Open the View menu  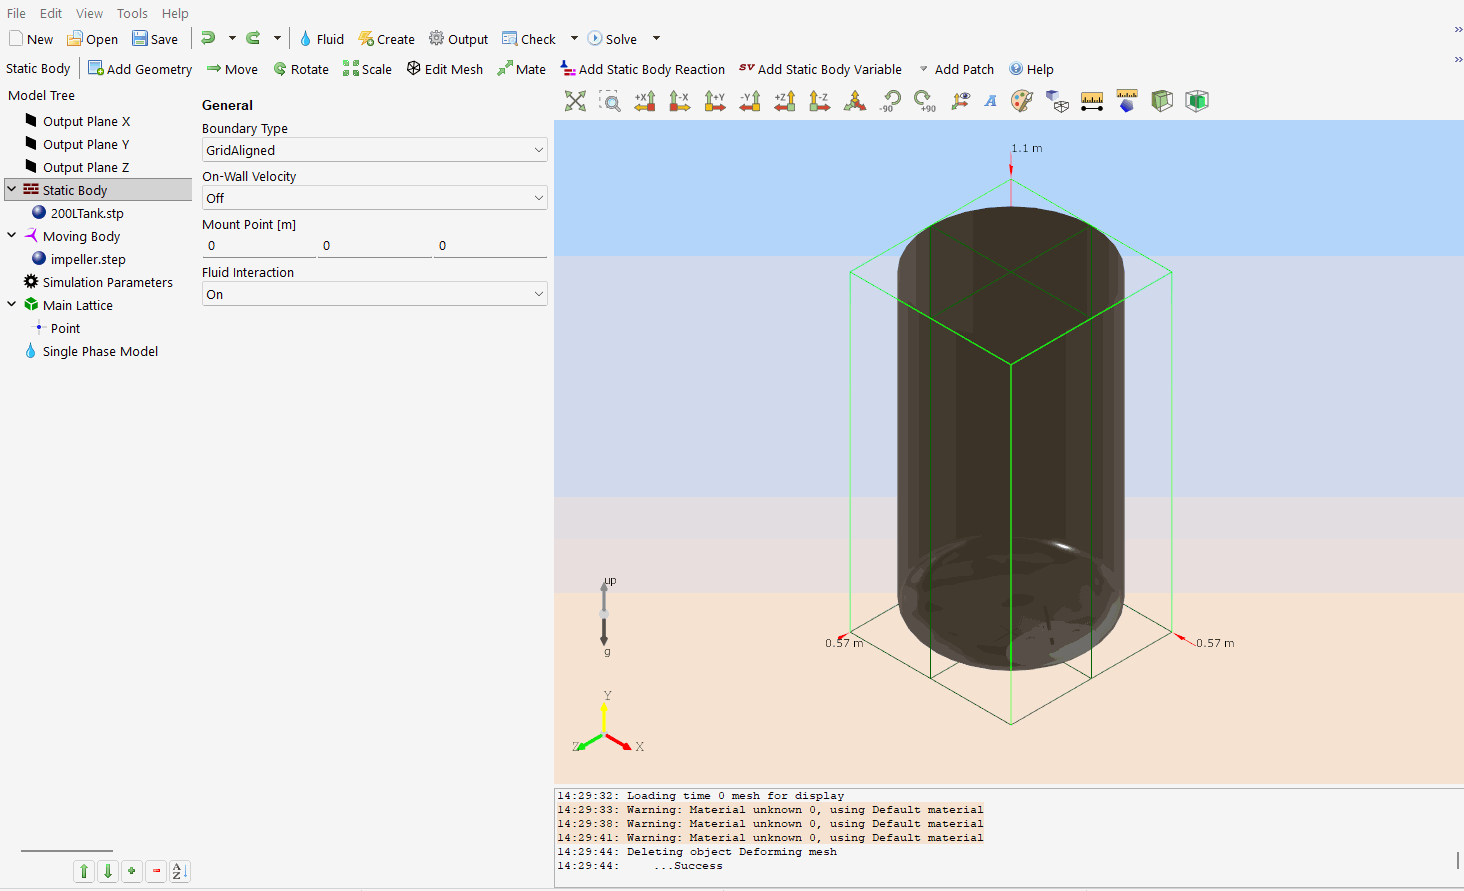pyautogui.click(x=89, y=13)
